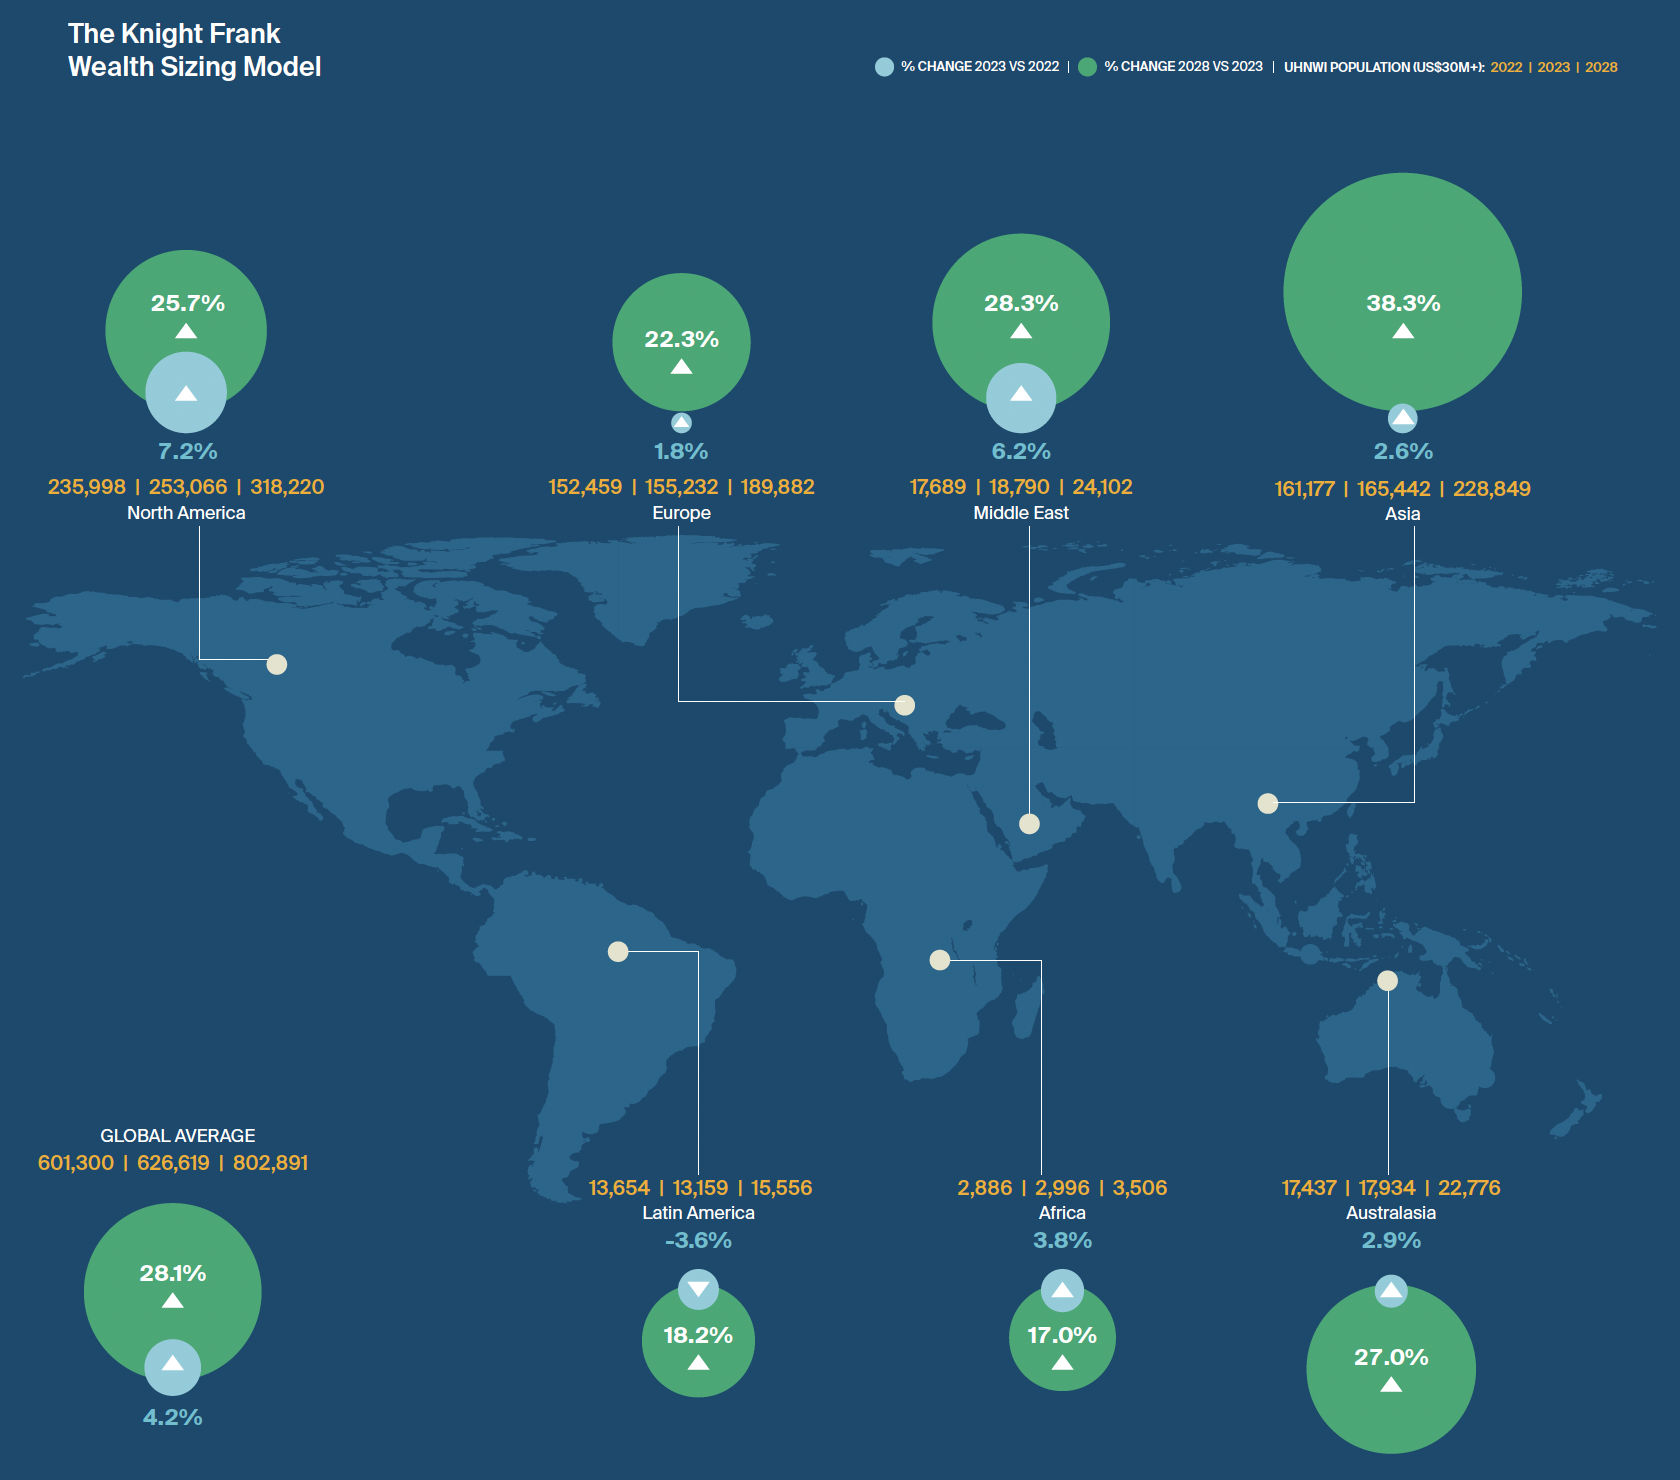Click the 'Africa' region label
This screenshot has height=1480, width=1680.
click(1062, 1213)
